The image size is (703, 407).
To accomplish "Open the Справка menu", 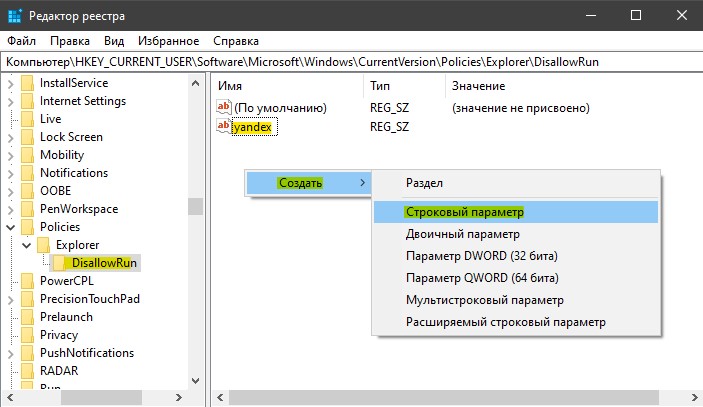I will 236,41.
